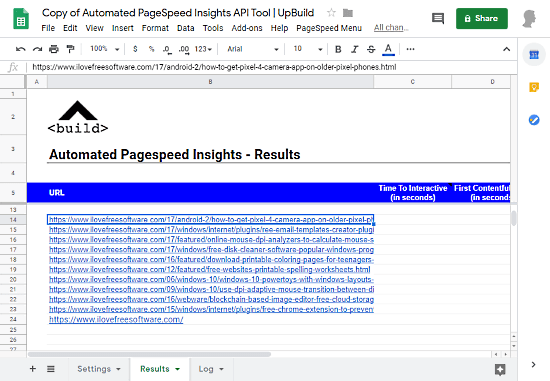The image size is (550, 381).
Task: Click the Redo icon
Action: click(x=37, y=49)
